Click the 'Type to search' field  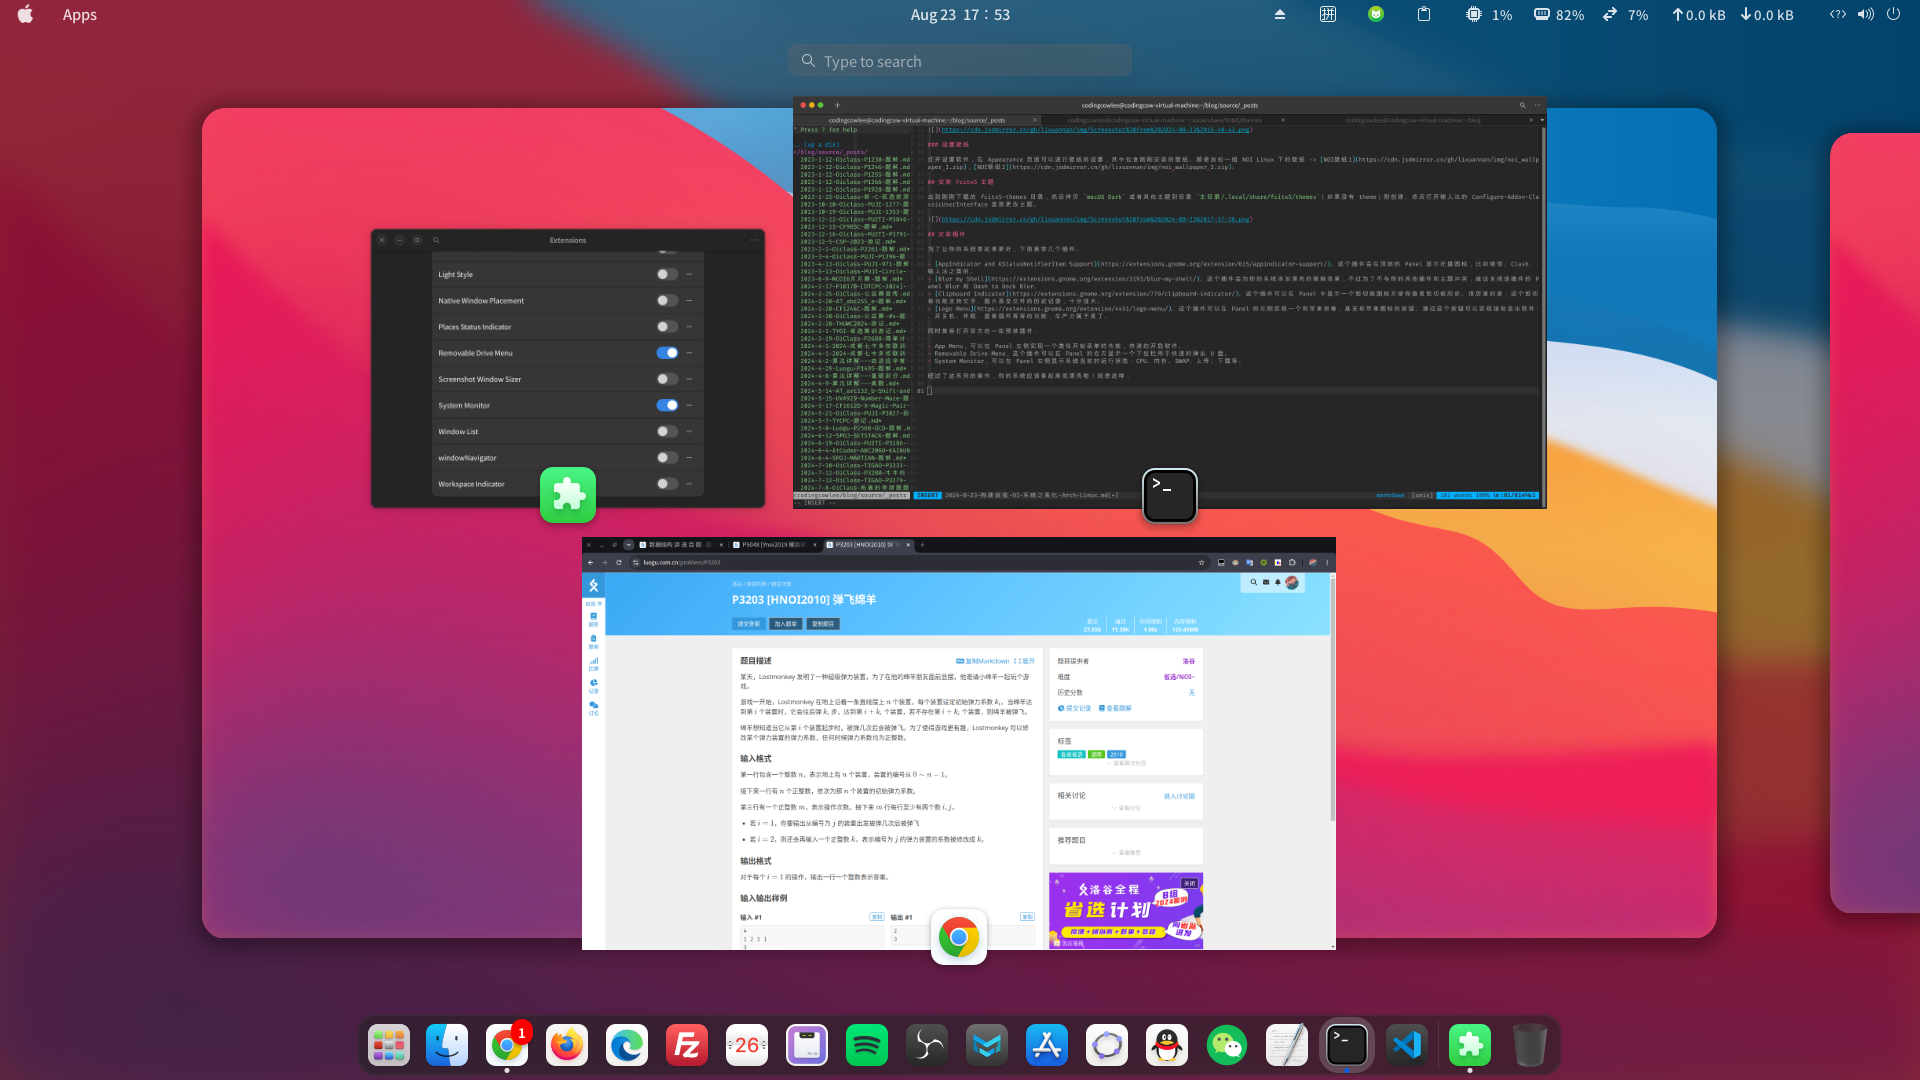pyautogui.click(x=960, y=61)
